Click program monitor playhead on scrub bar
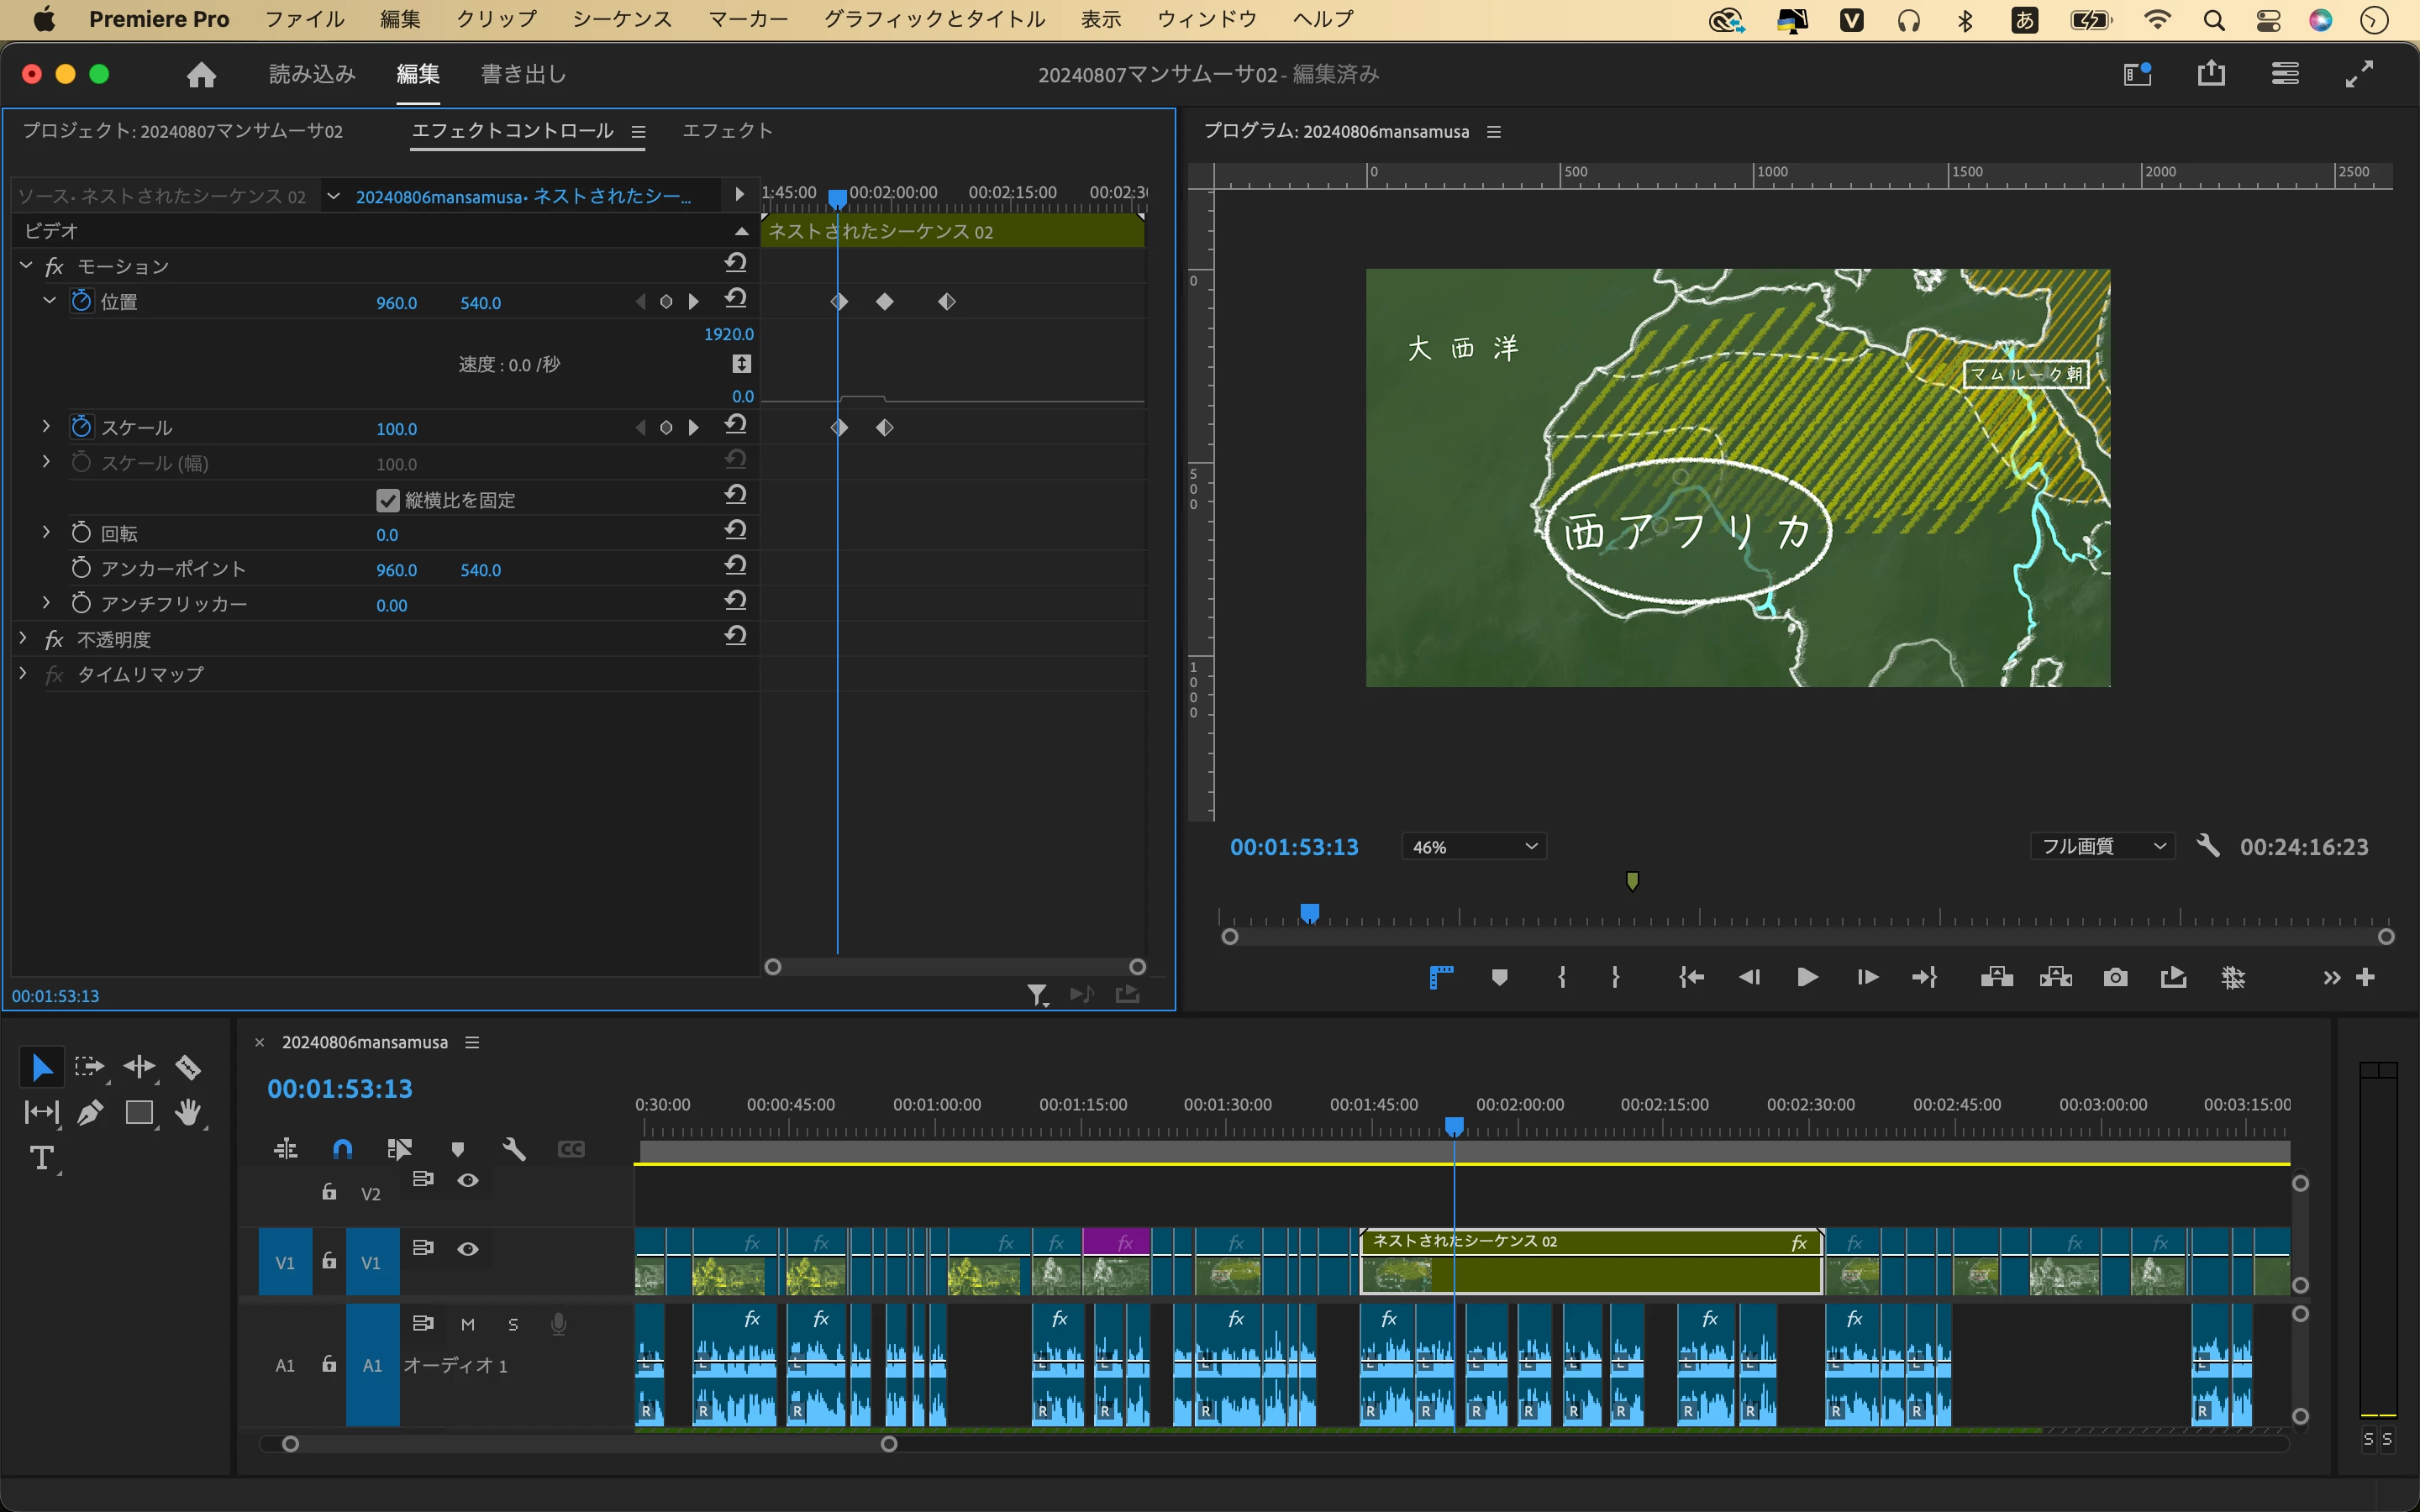The width and height of the screenshot is (2420, 1512). tap(1309, 913)
